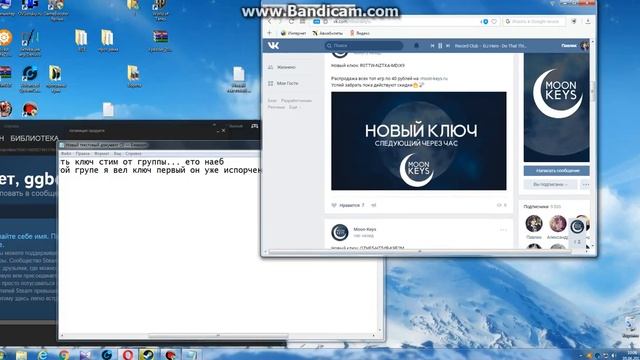Open the Интернет bookmark
The height and width of the screenshot is (360, 640).
[x=293, y=33]
